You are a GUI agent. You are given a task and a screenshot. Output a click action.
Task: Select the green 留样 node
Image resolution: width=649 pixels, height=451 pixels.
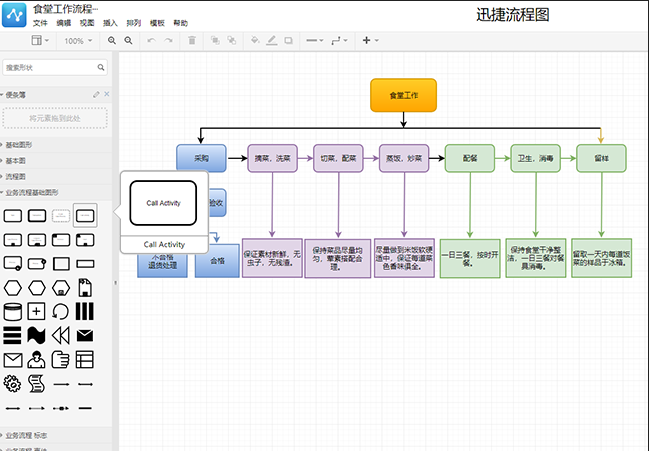pyautogui.click(x=601, y=158)
